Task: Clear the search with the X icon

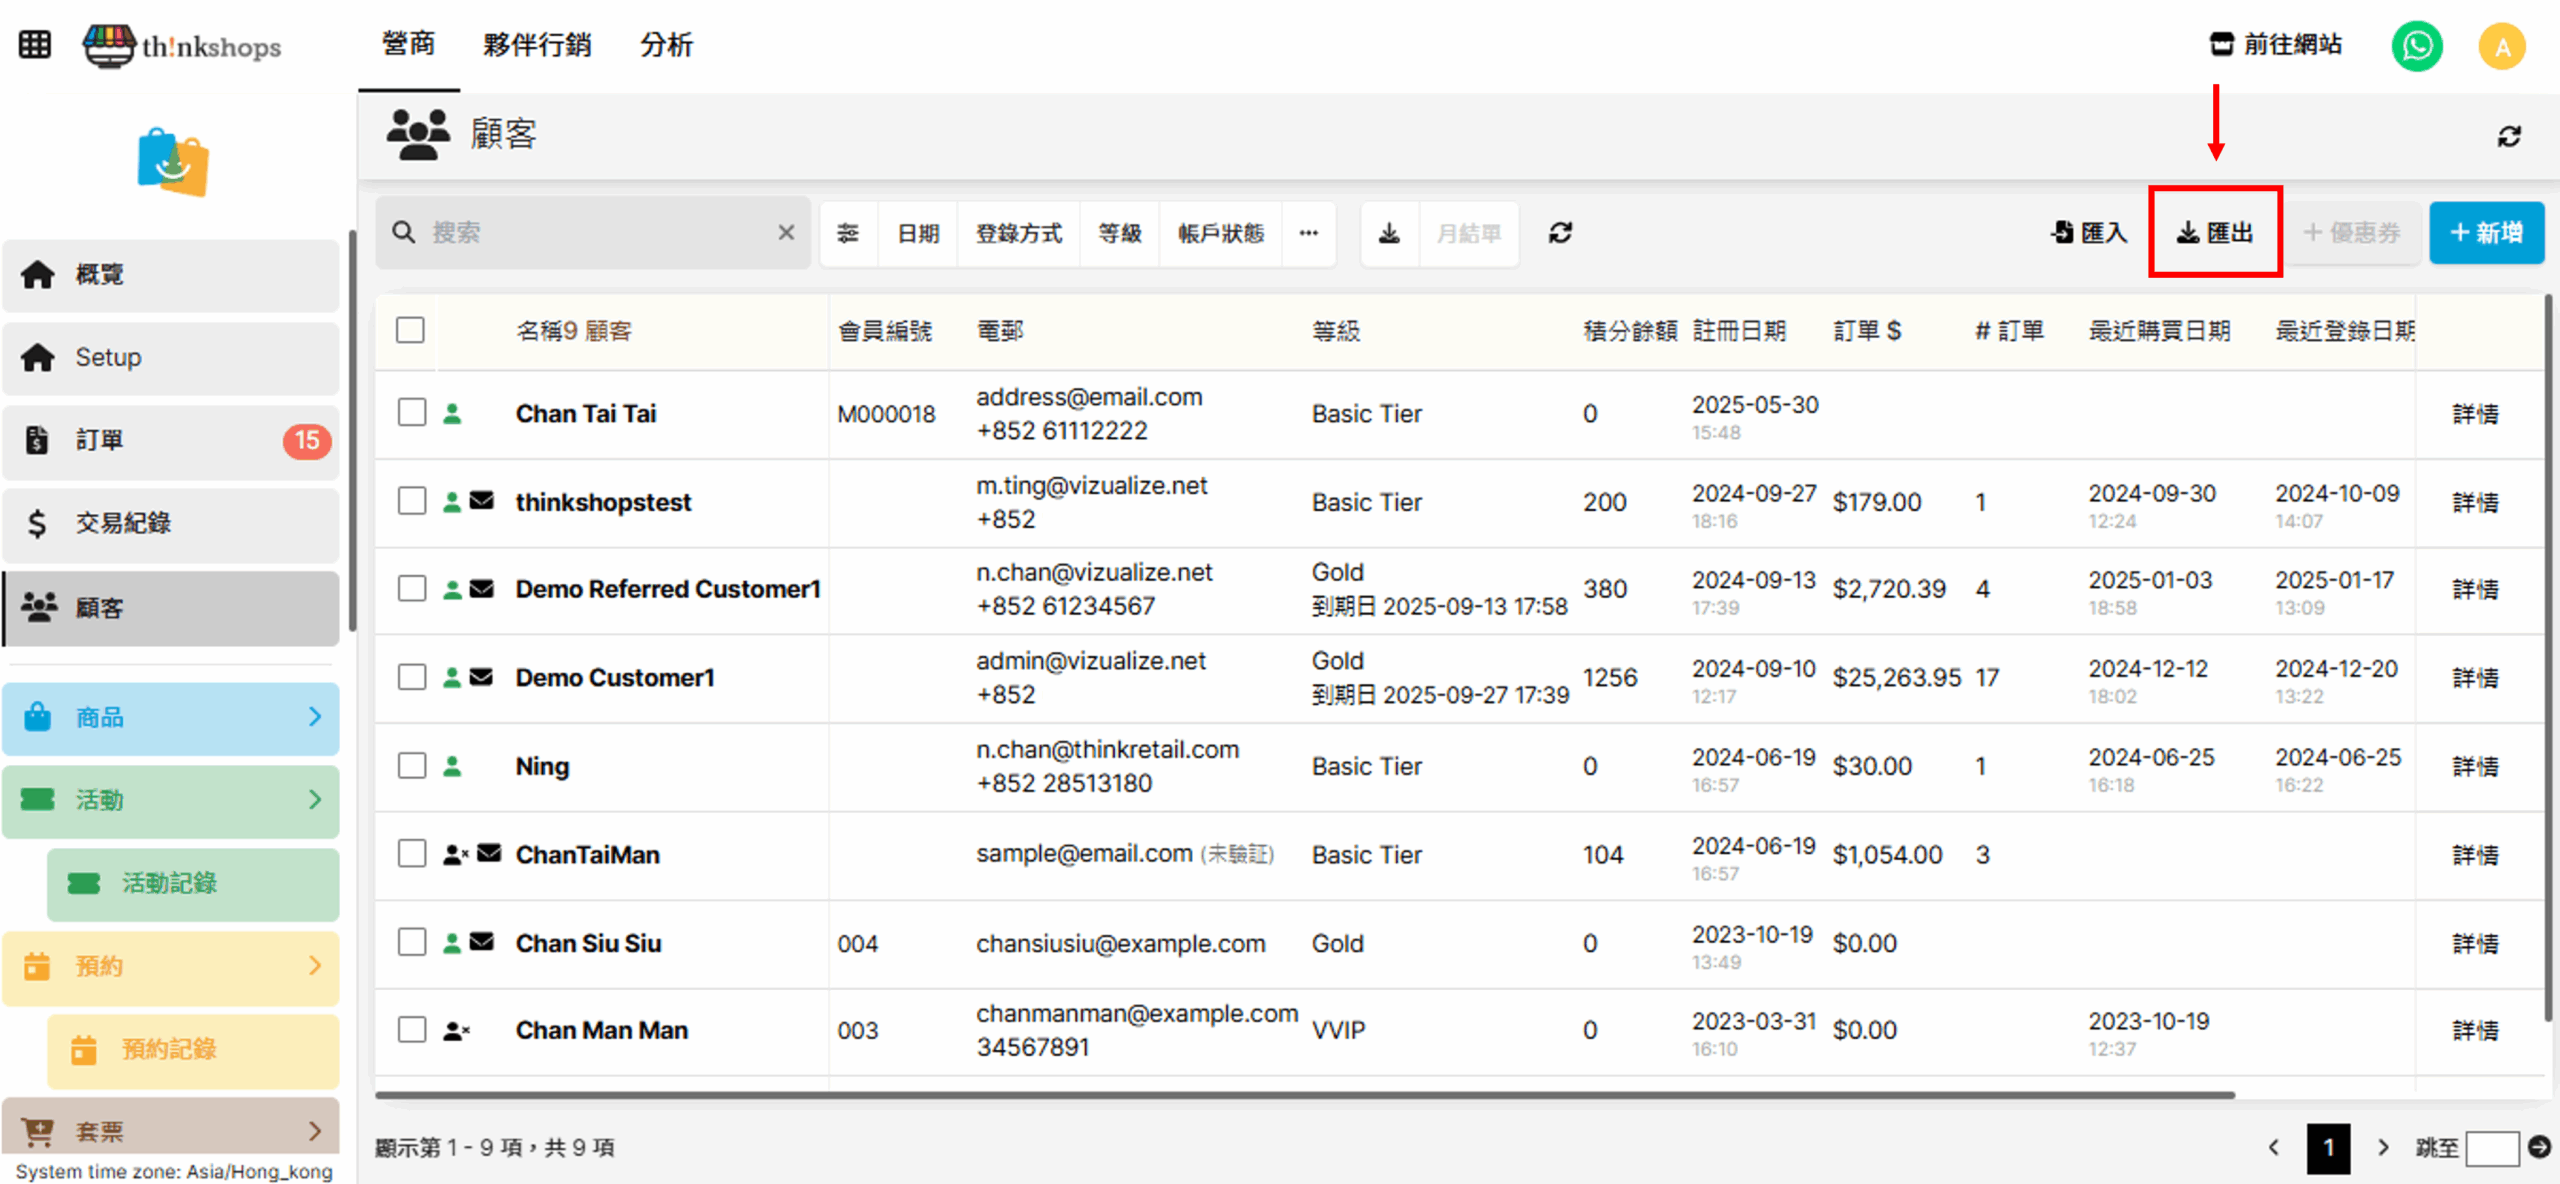Action: point(786,232)
